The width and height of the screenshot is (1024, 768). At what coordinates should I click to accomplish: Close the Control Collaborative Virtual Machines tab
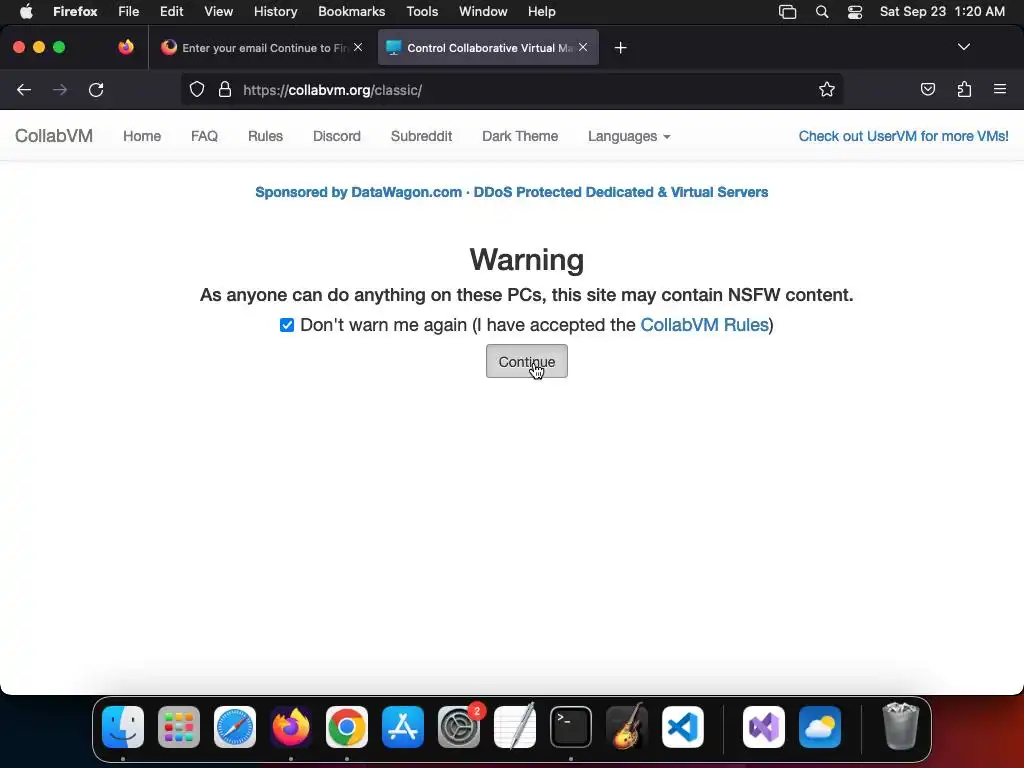pos(583,47)
